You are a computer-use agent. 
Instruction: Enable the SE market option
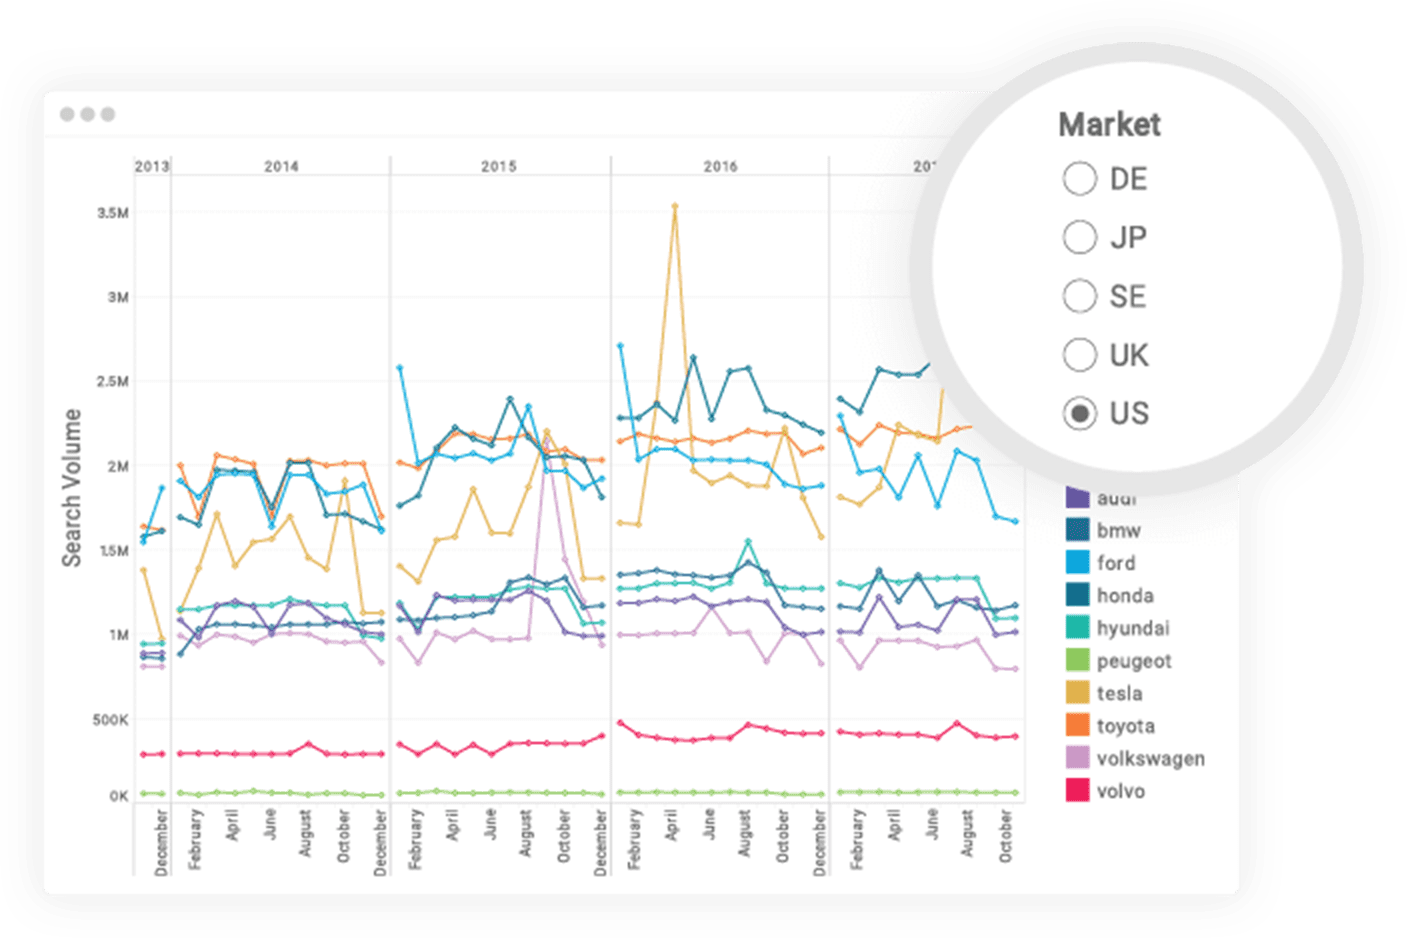tap(1079, 296)
